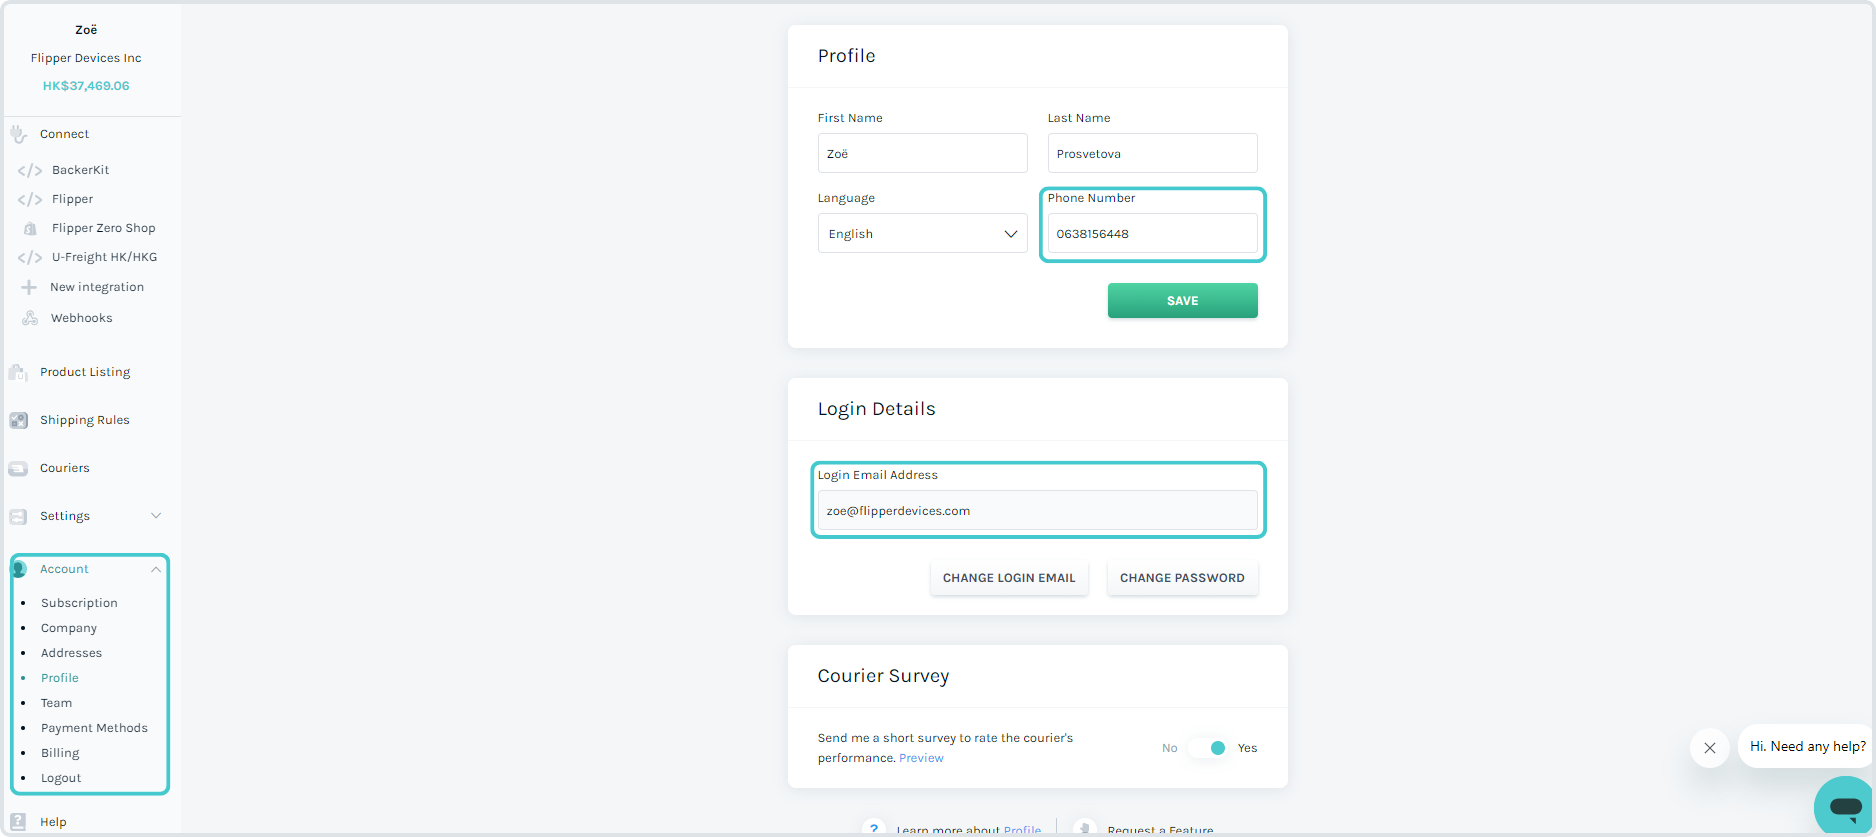Screen dimensions: 1876x837
Task: Go to Payment Methods page
Action: coord(94,728)
